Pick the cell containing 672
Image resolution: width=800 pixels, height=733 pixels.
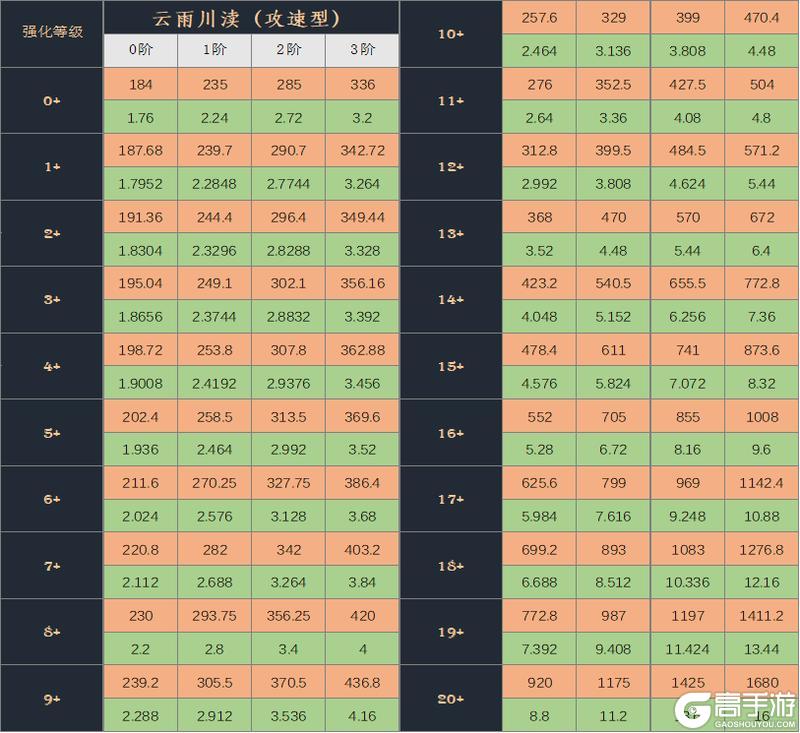pyautogui.click(x=762, y=217)
